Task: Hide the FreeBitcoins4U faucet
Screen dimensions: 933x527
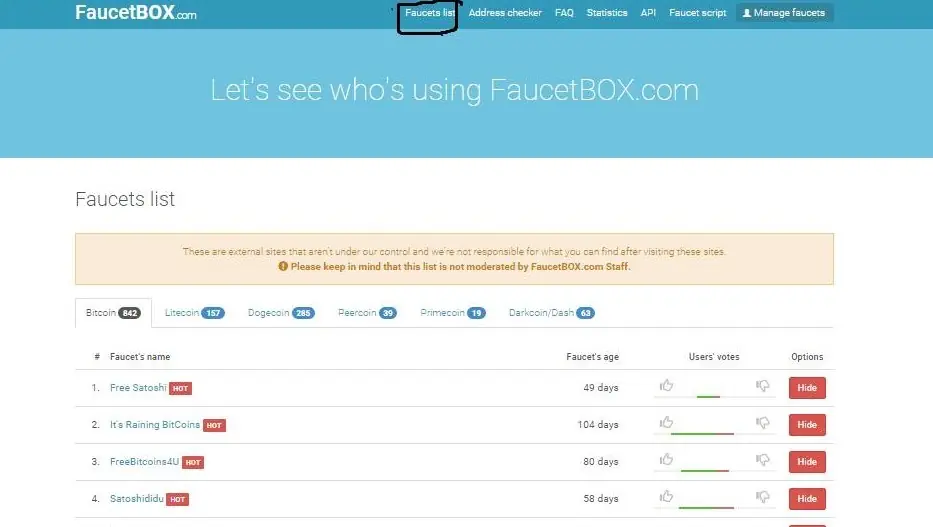Action: click(x=807, y=462)
